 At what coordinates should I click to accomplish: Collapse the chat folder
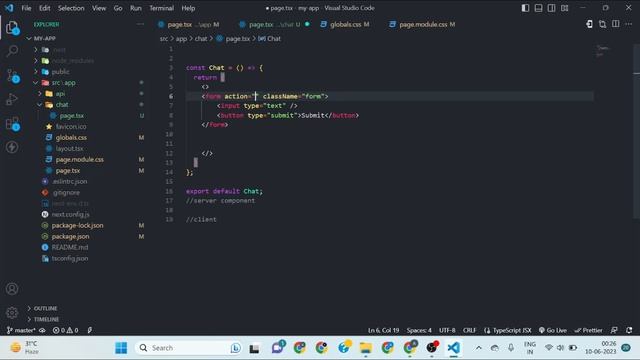(x=62, y=104)
